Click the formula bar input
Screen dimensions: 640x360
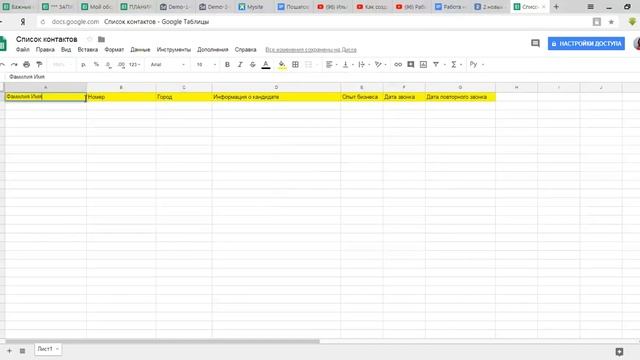(x=322, y=77)
